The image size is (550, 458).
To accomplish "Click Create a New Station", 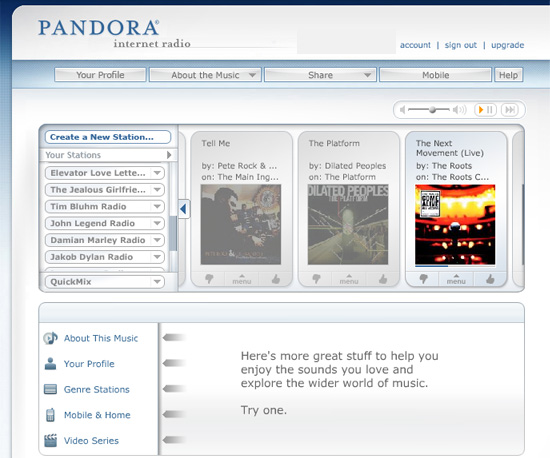I will (108, 137).
